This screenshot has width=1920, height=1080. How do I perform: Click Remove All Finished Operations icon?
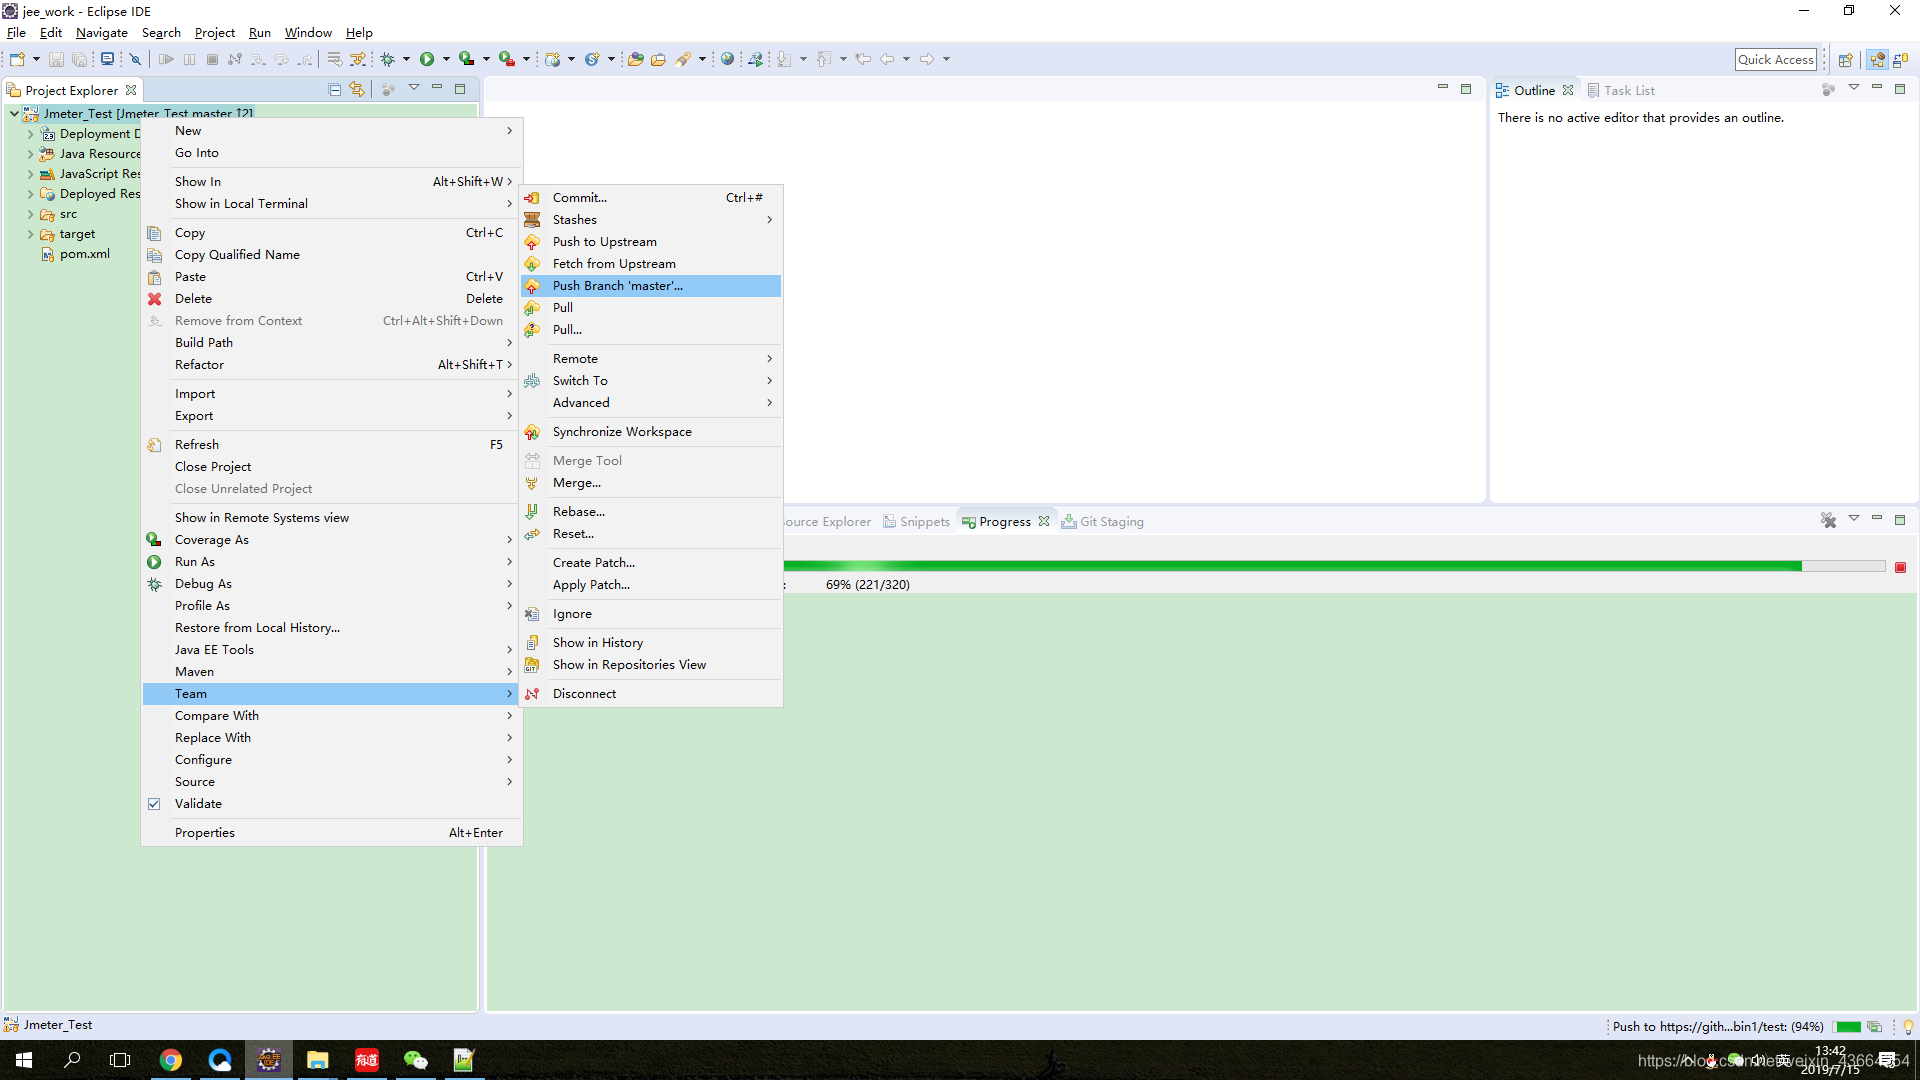point(1828,520)
